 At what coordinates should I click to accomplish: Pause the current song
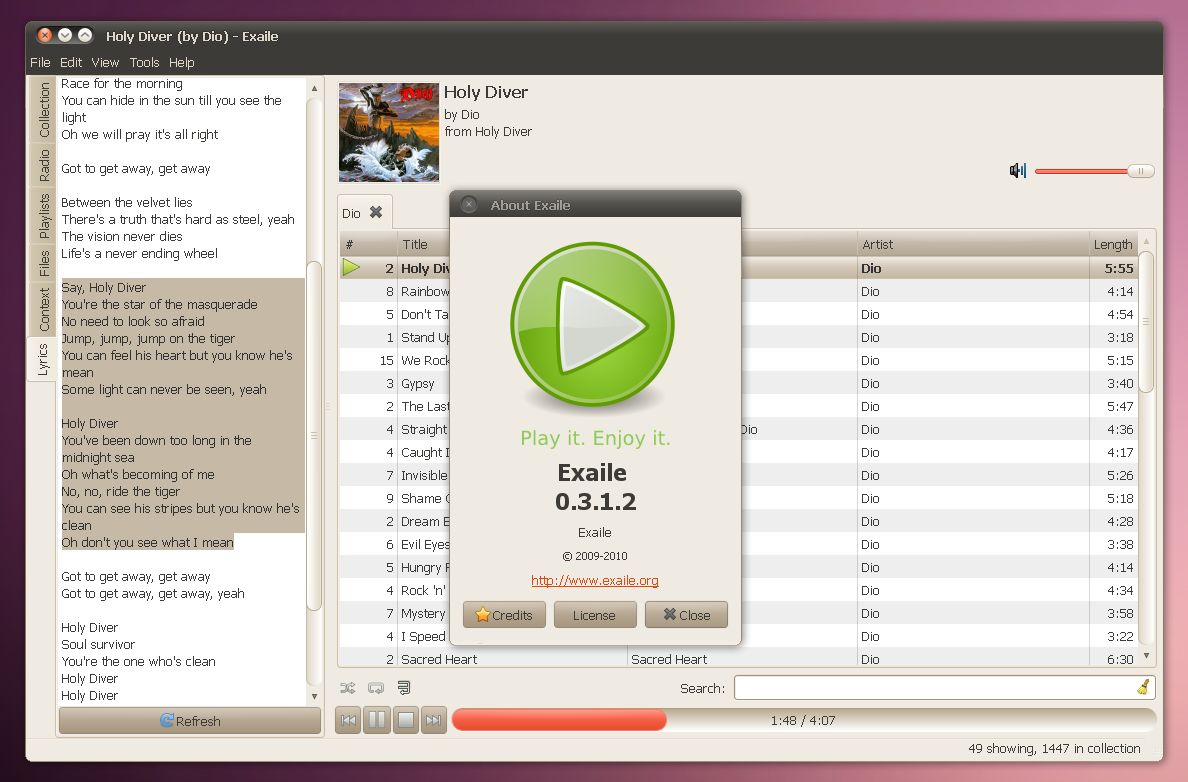tap(377, 720)
